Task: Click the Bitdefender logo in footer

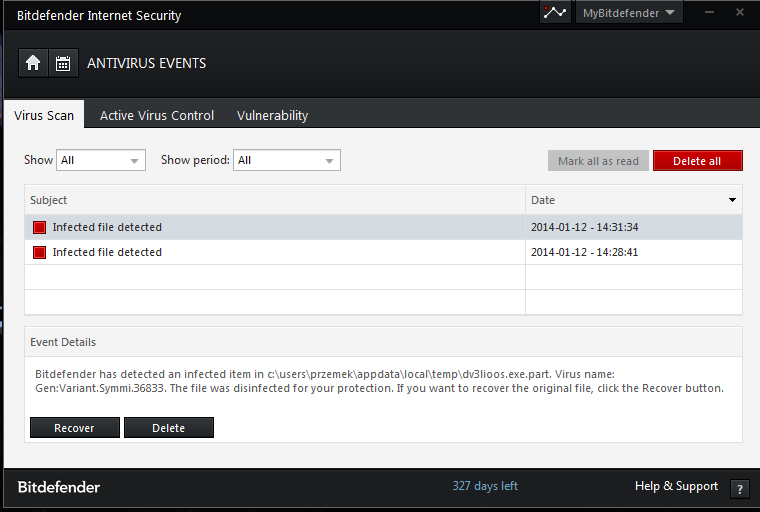Action: pos(59,487)
